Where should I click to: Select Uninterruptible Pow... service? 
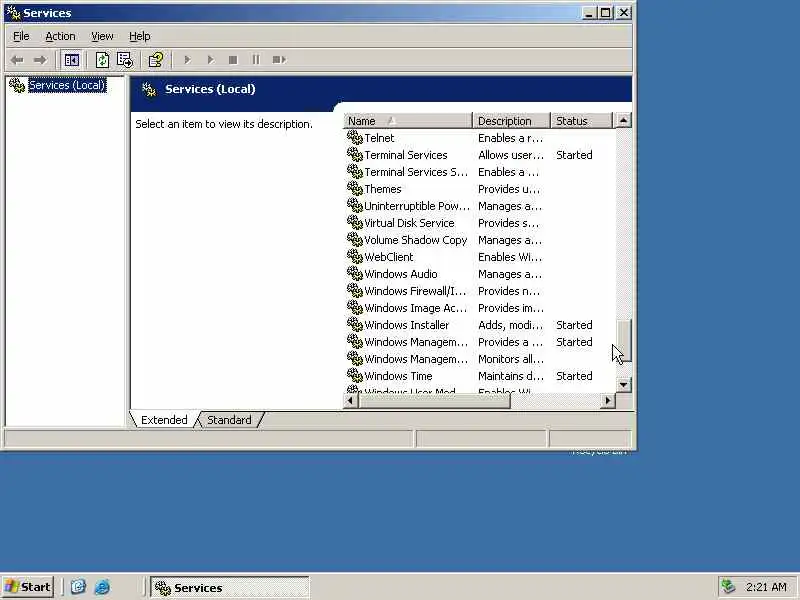tap(416, 206)
